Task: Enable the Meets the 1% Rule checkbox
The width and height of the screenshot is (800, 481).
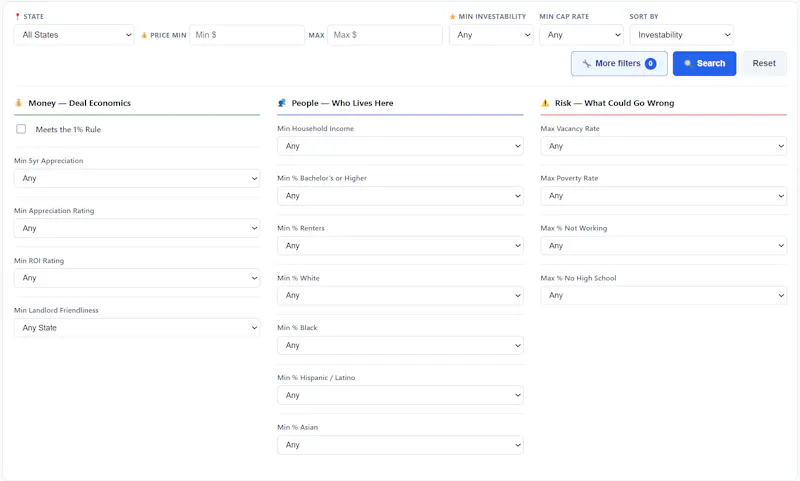Action: click(21, 129)
